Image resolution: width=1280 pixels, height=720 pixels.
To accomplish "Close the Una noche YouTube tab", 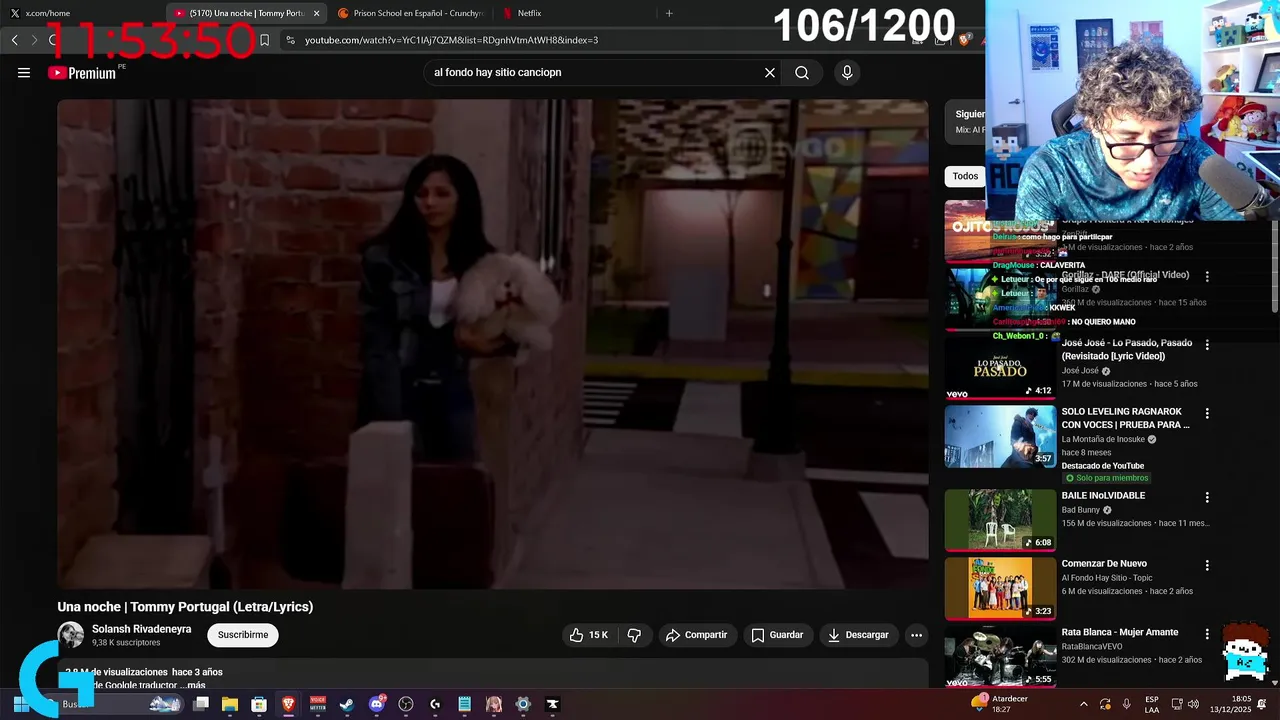I will coord(317,13).
